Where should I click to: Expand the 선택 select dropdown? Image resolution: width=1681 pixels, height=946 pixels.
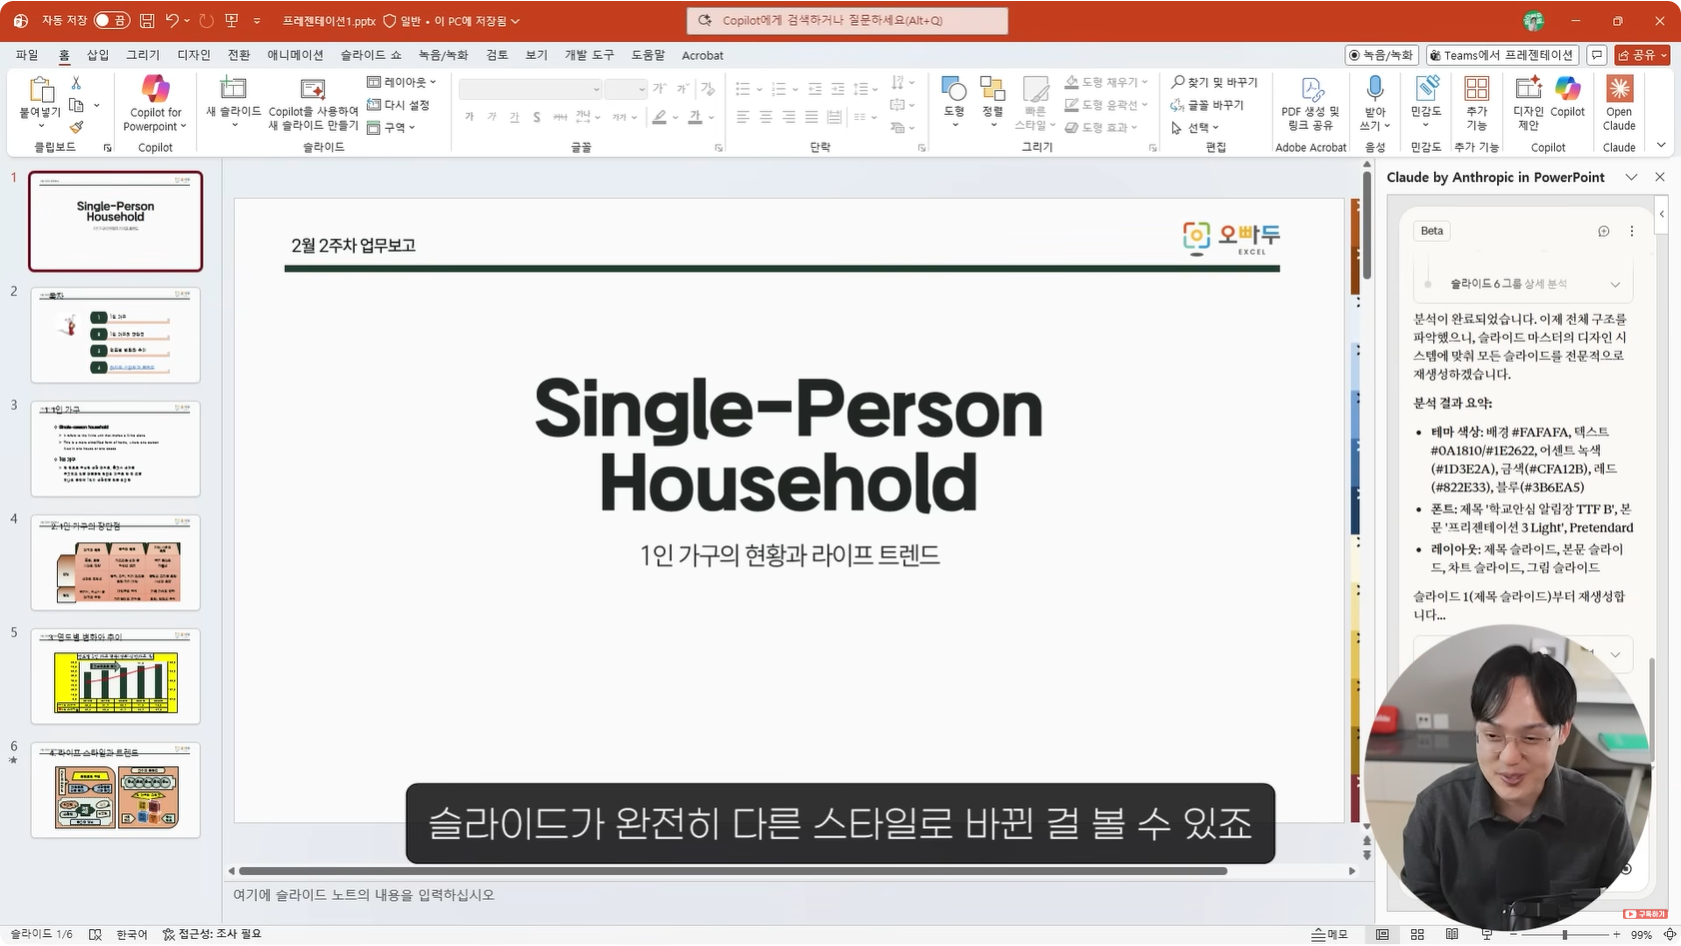[x=1195, y=127]
